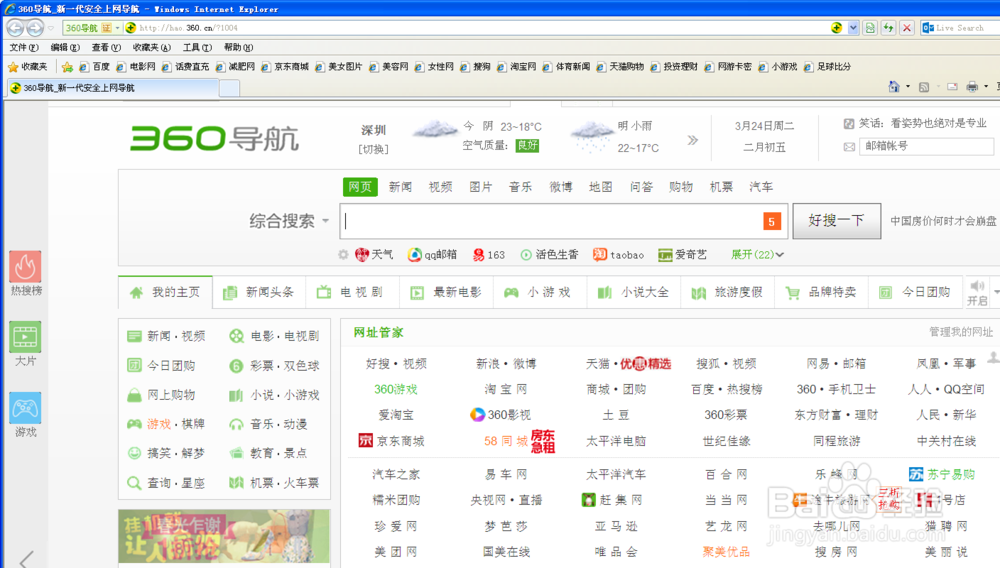Click the Add to Favorites star icon
The image size is (1000, 568).
(x=67, y=66)
